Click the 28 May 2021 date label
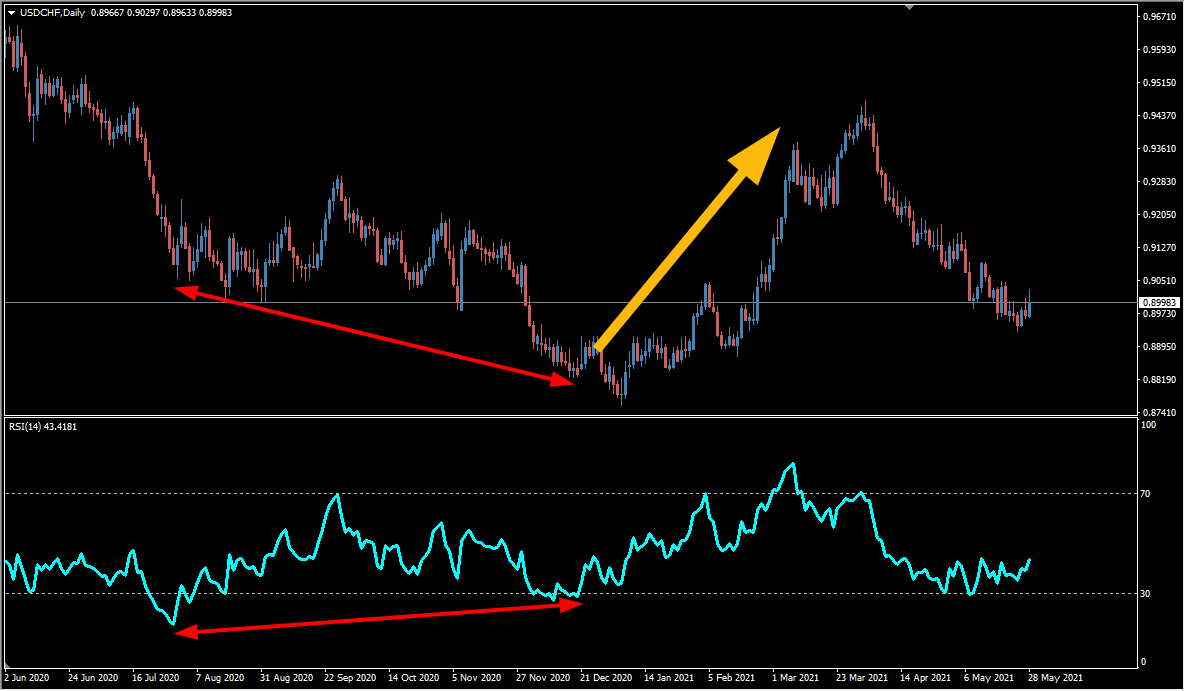This screenshot has height=691, width=1185. tap(1057, 678)
